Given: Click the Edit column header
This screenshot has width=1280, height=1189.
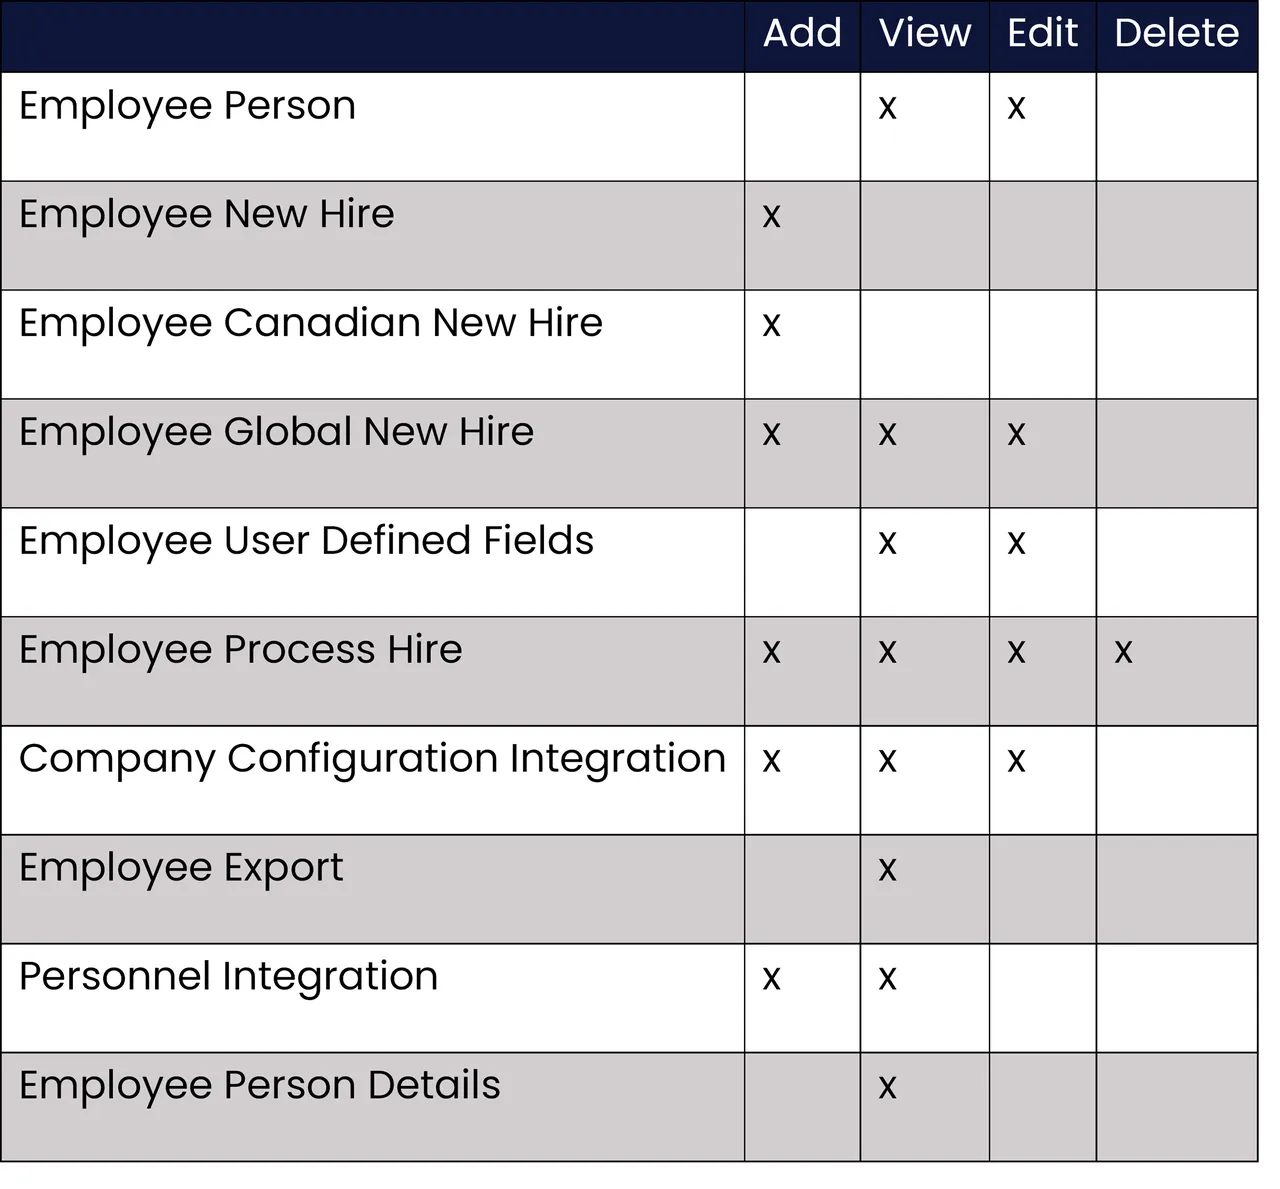Looking at the screenshot, I should click(x=1042, y=33).
